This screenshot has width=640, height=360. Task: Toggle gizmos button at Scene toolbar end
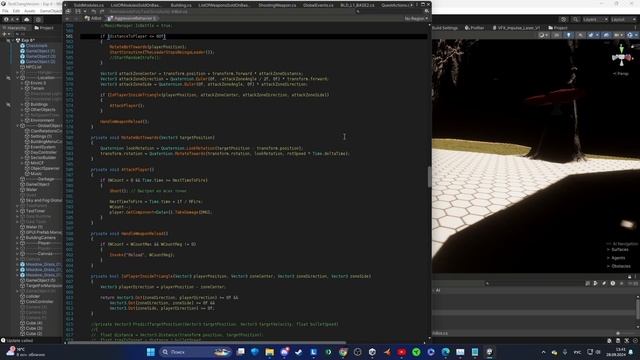pos(631,35)
